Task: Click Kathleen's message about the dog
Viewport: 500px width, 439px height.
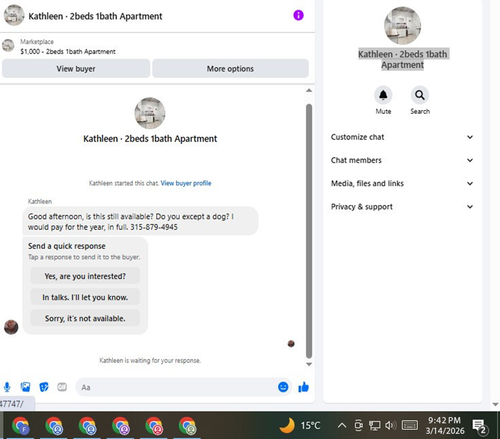Action: [x=140, y=221]
